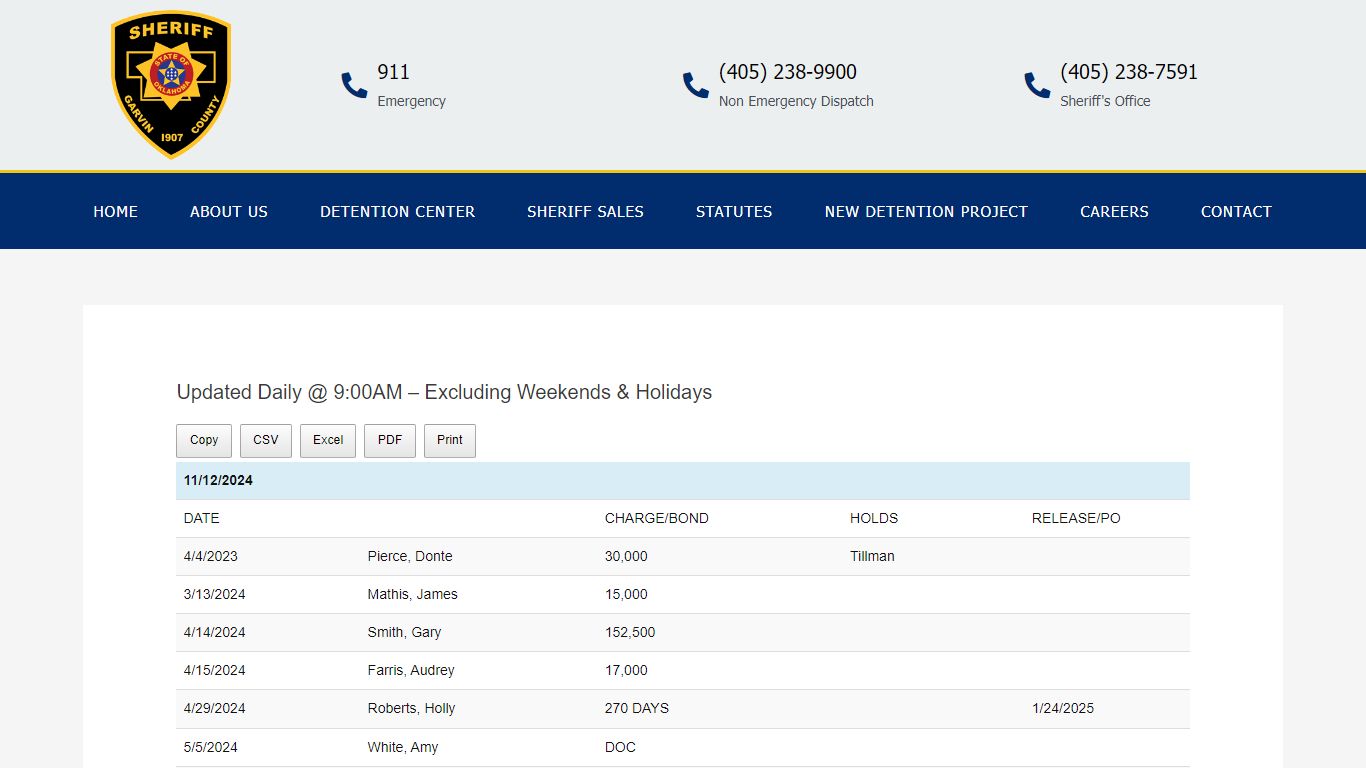1366x768 pixels.
Task: Go to ABOUT US page
Action: click(x=229, y=212)
